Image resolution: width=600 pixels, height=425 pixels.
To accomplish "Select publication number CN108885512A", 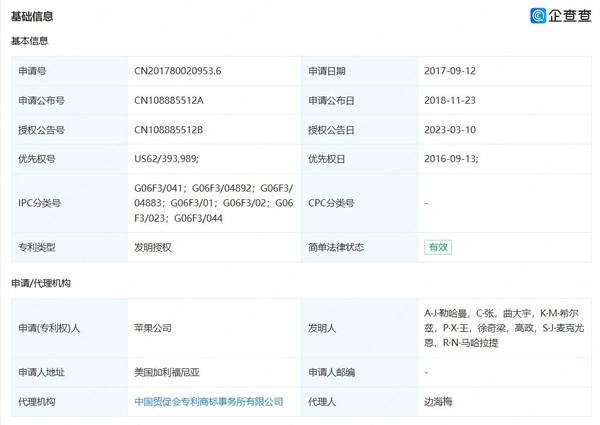I will [x=169, y=100].
